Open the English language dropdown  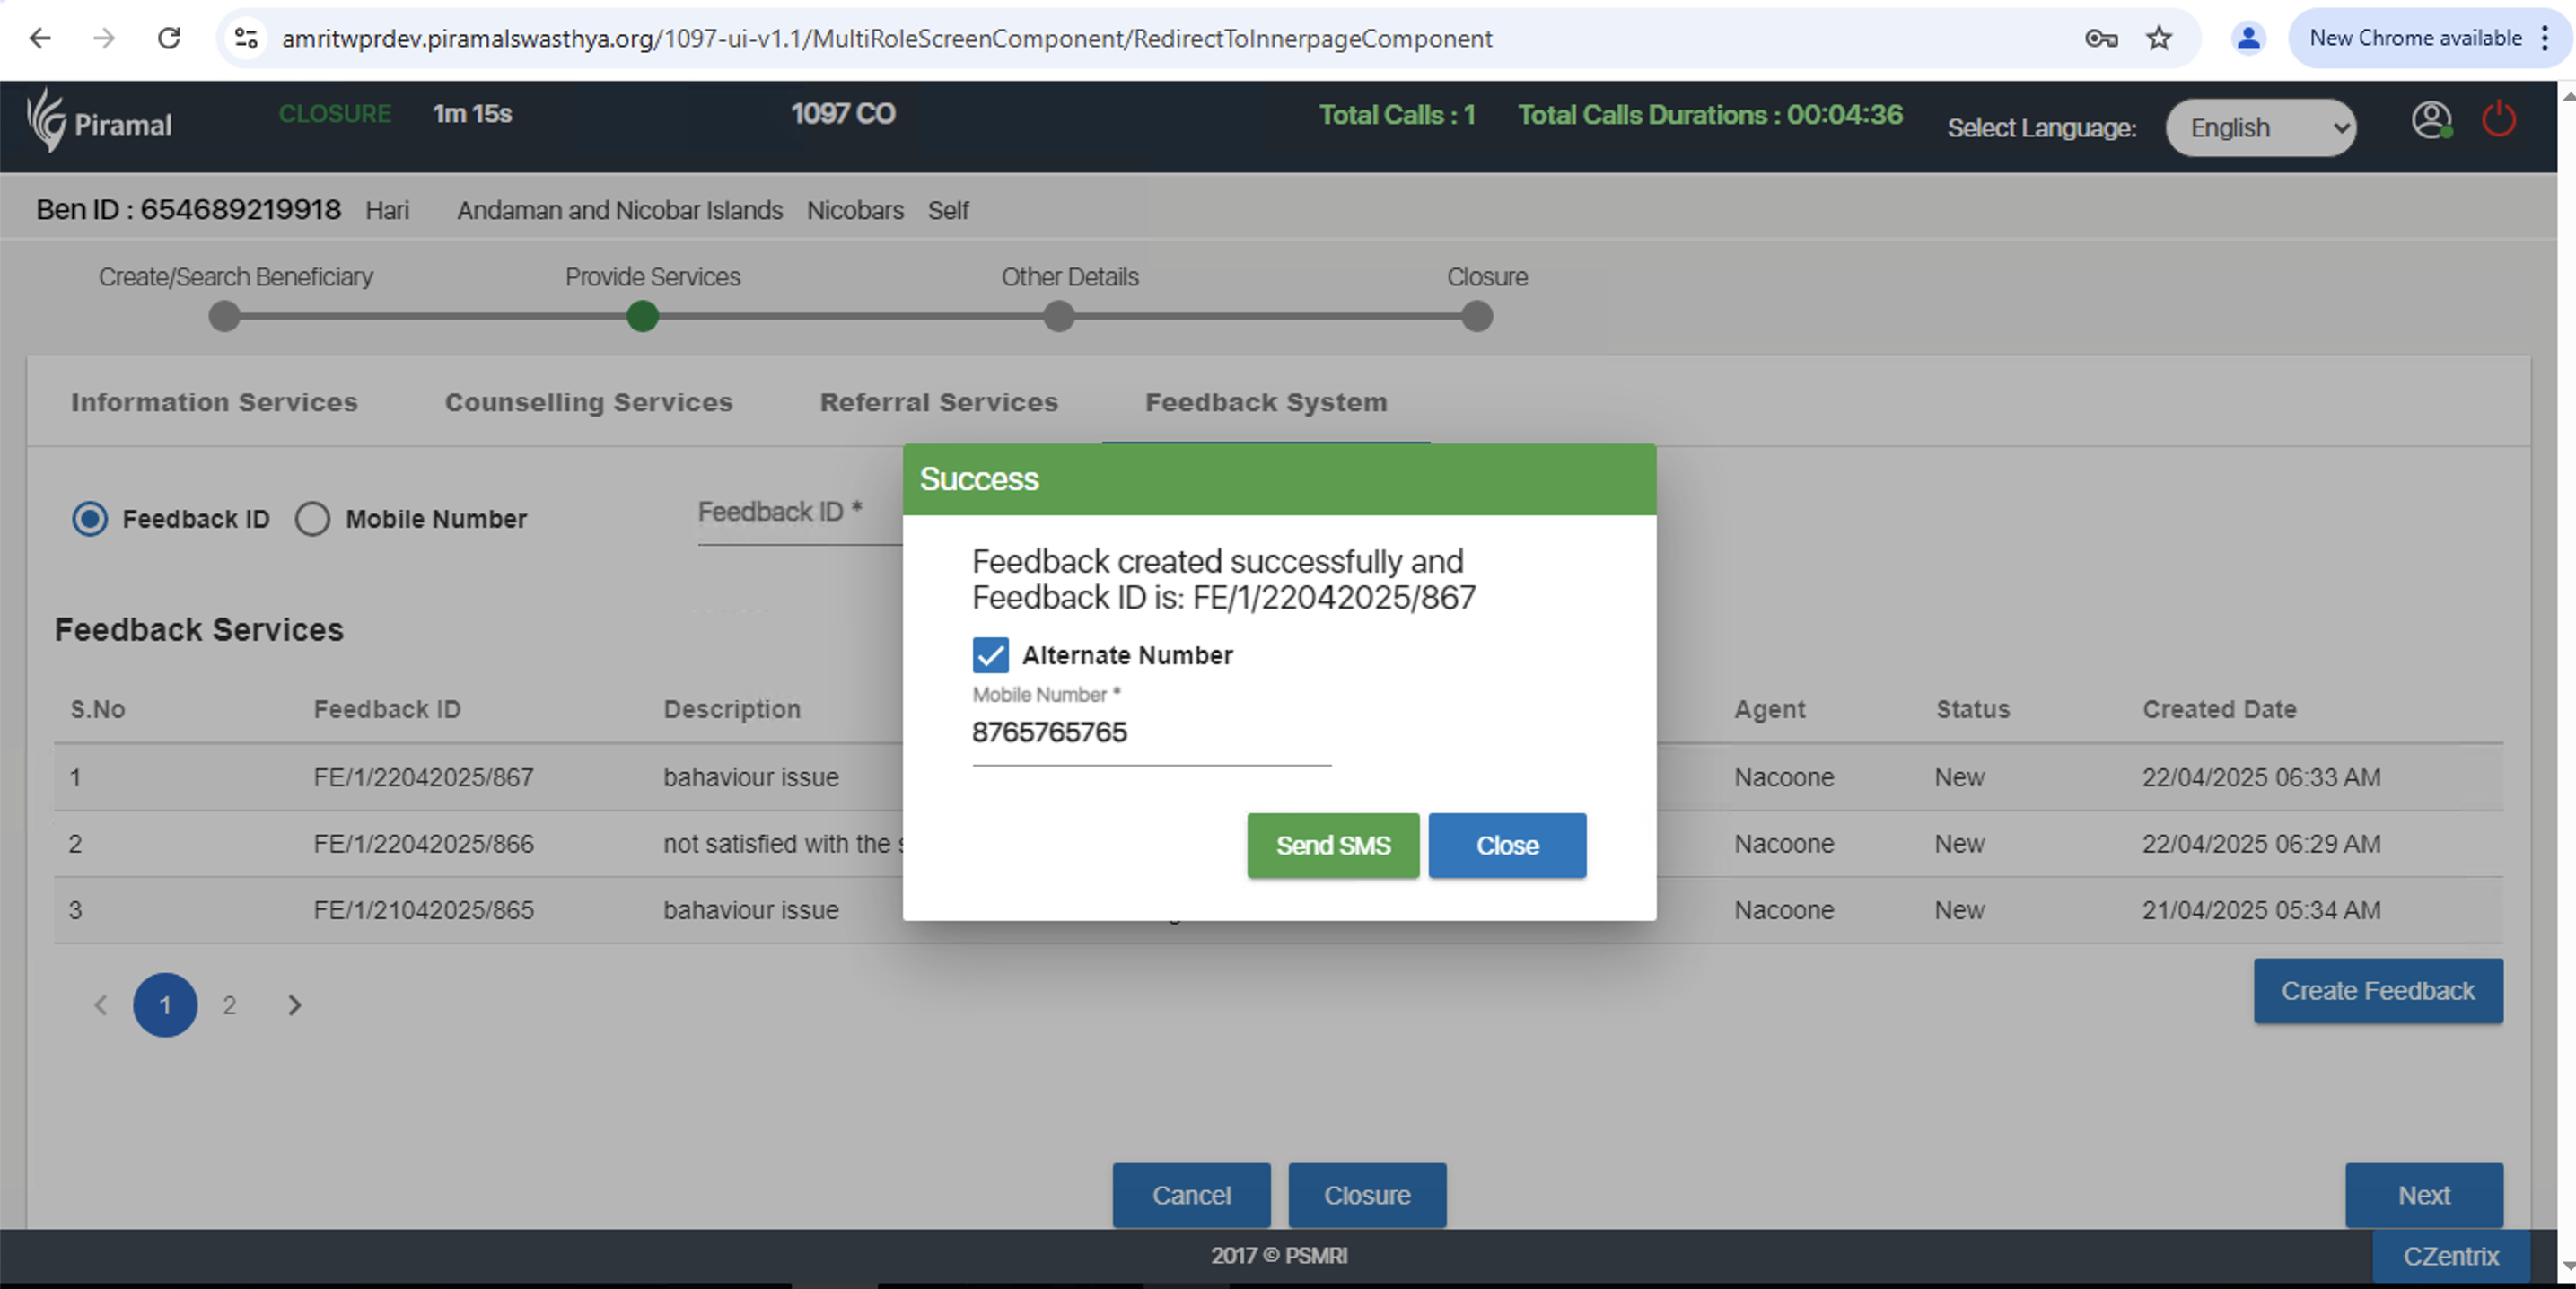[2260, 128]
